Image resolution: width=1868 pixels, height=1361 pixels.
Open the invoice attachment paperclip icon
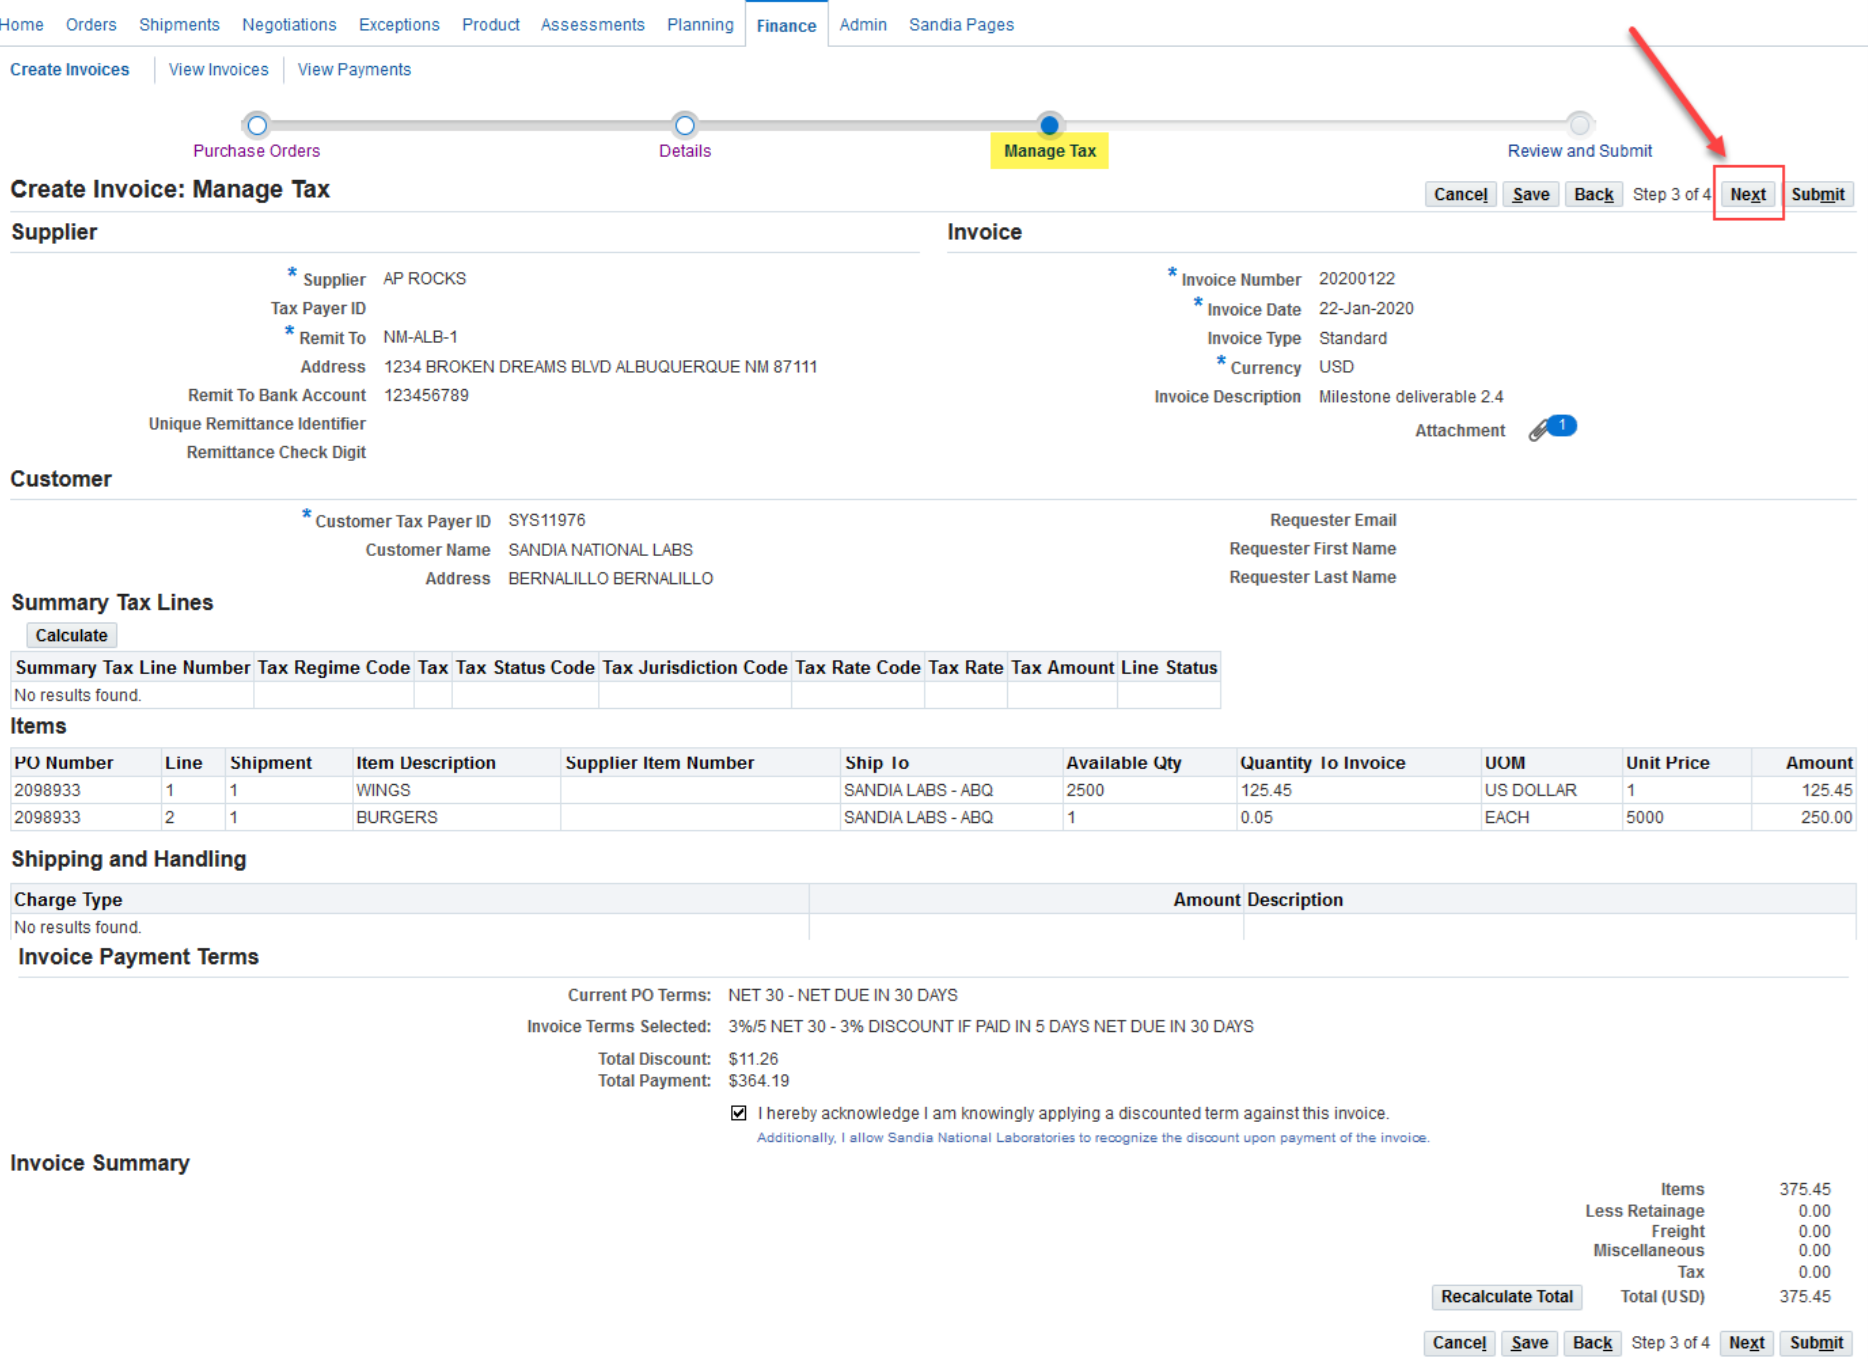pos(1537,430)
